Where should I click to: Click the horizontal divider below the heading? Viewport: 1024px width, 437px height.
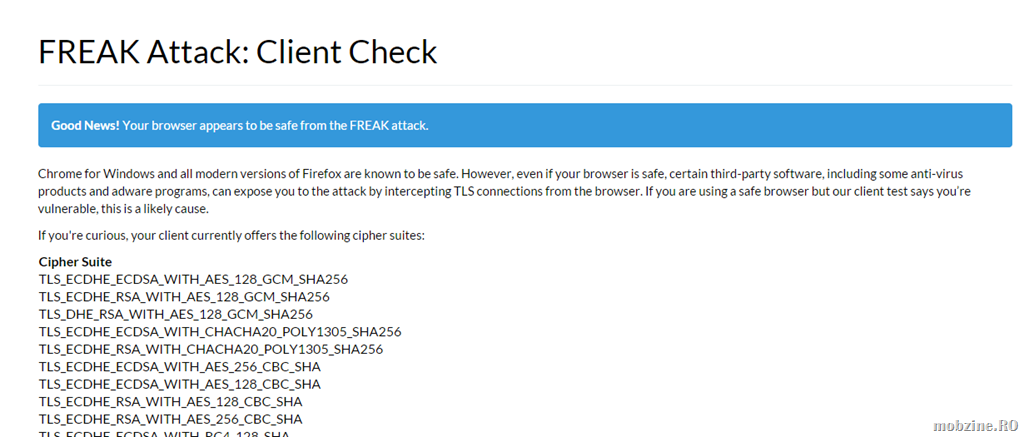525,86
